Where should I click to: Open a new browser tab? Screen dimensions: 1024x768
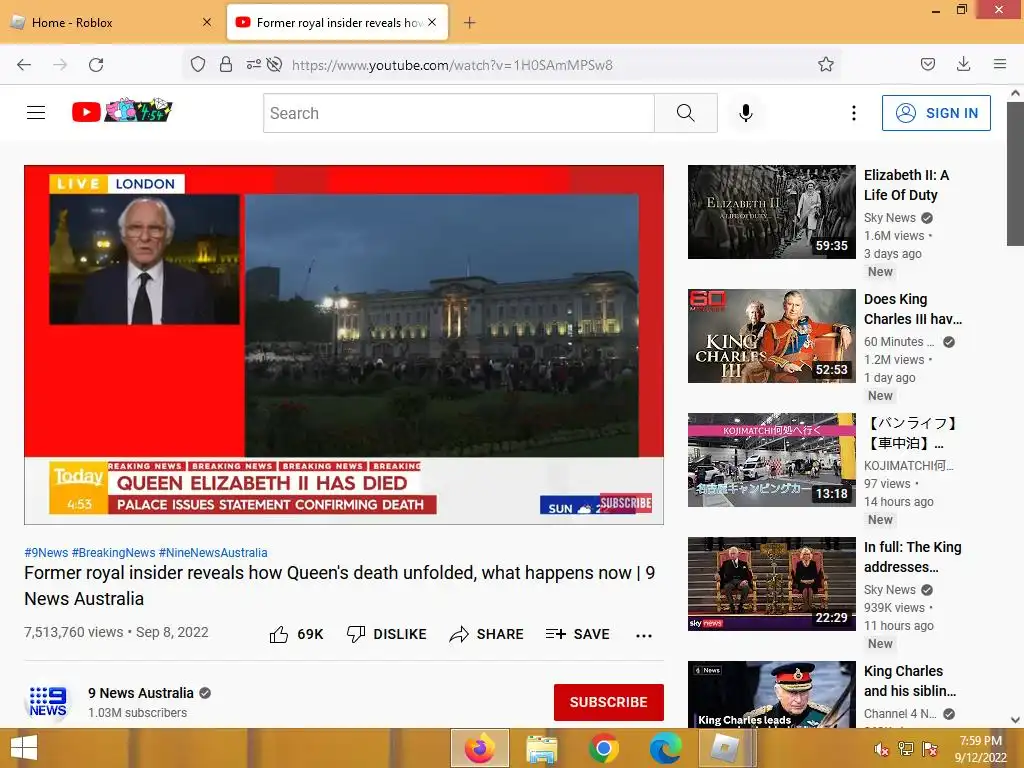click(x=470, y=22)
